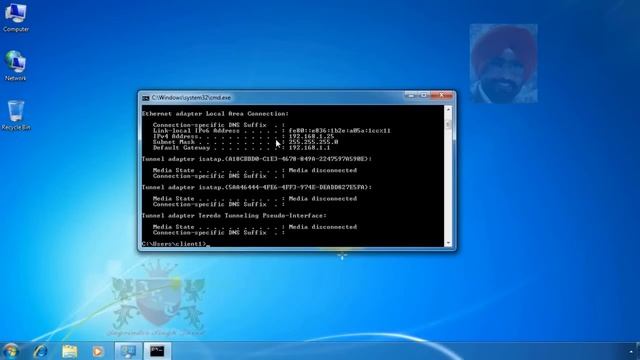Screen dimensions: 640x360
Task: Launch Windows Media Player from taskbar
Action: 98,351
